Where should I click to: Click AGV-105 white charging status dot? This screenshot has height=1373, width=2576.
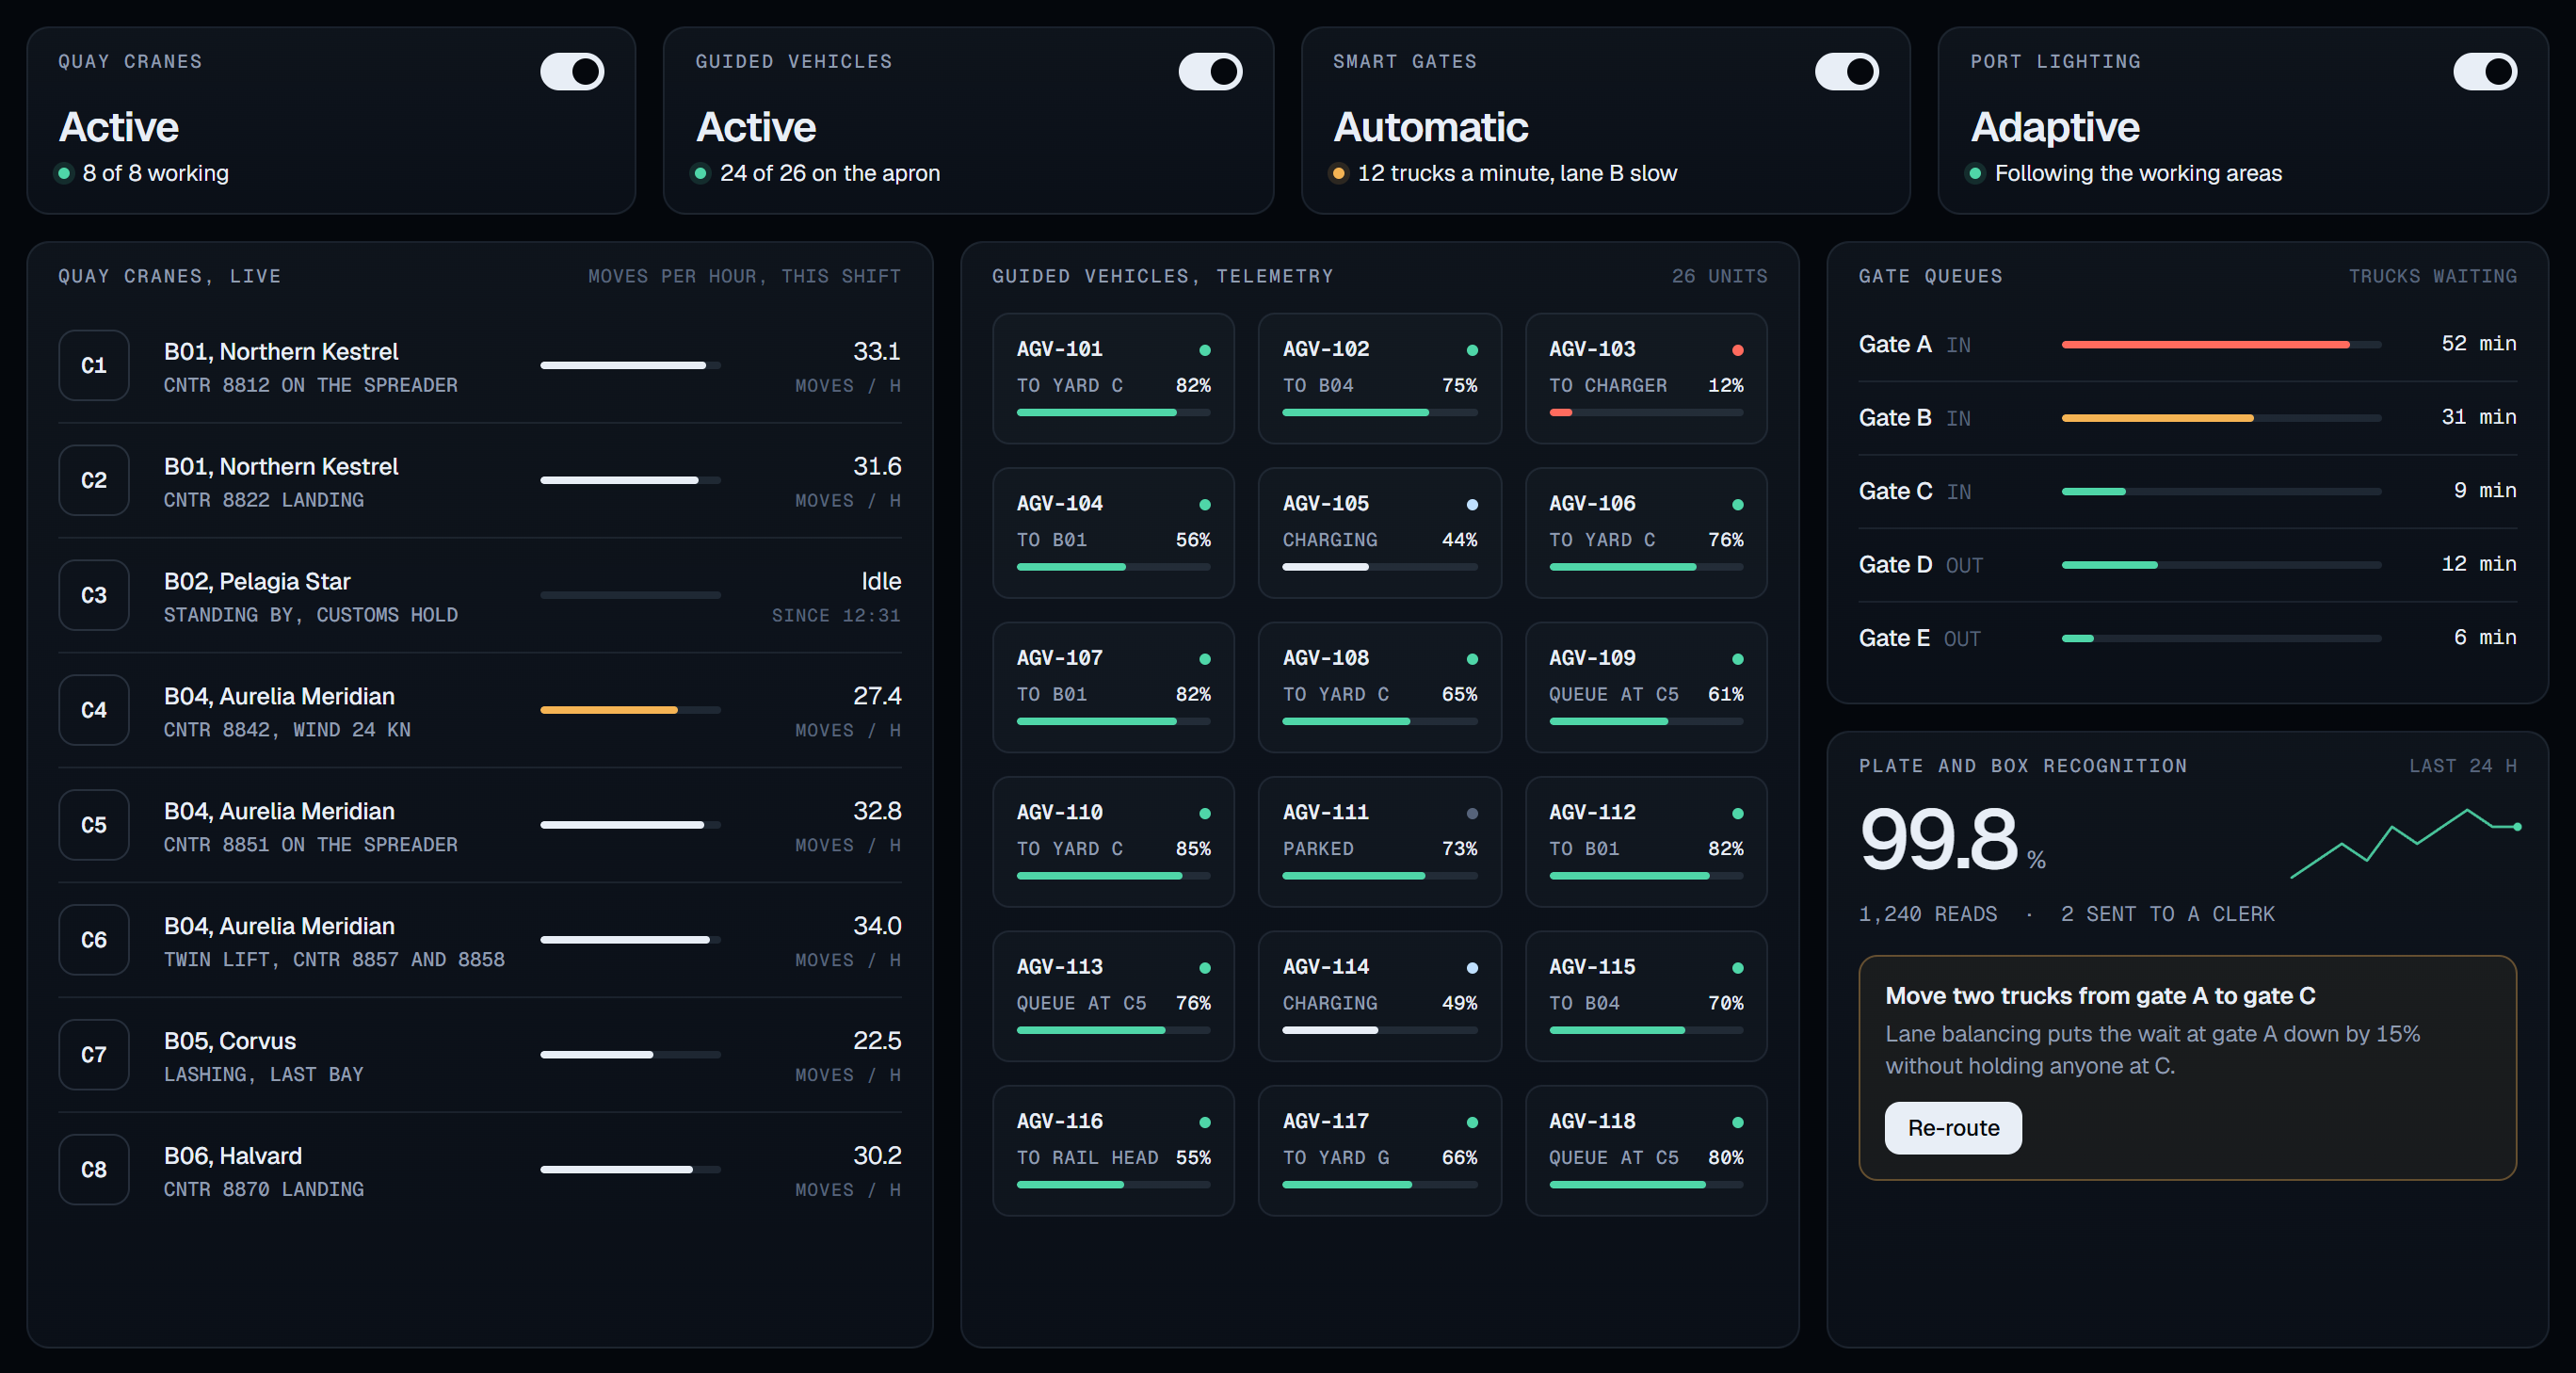[x=1472, y=504]
